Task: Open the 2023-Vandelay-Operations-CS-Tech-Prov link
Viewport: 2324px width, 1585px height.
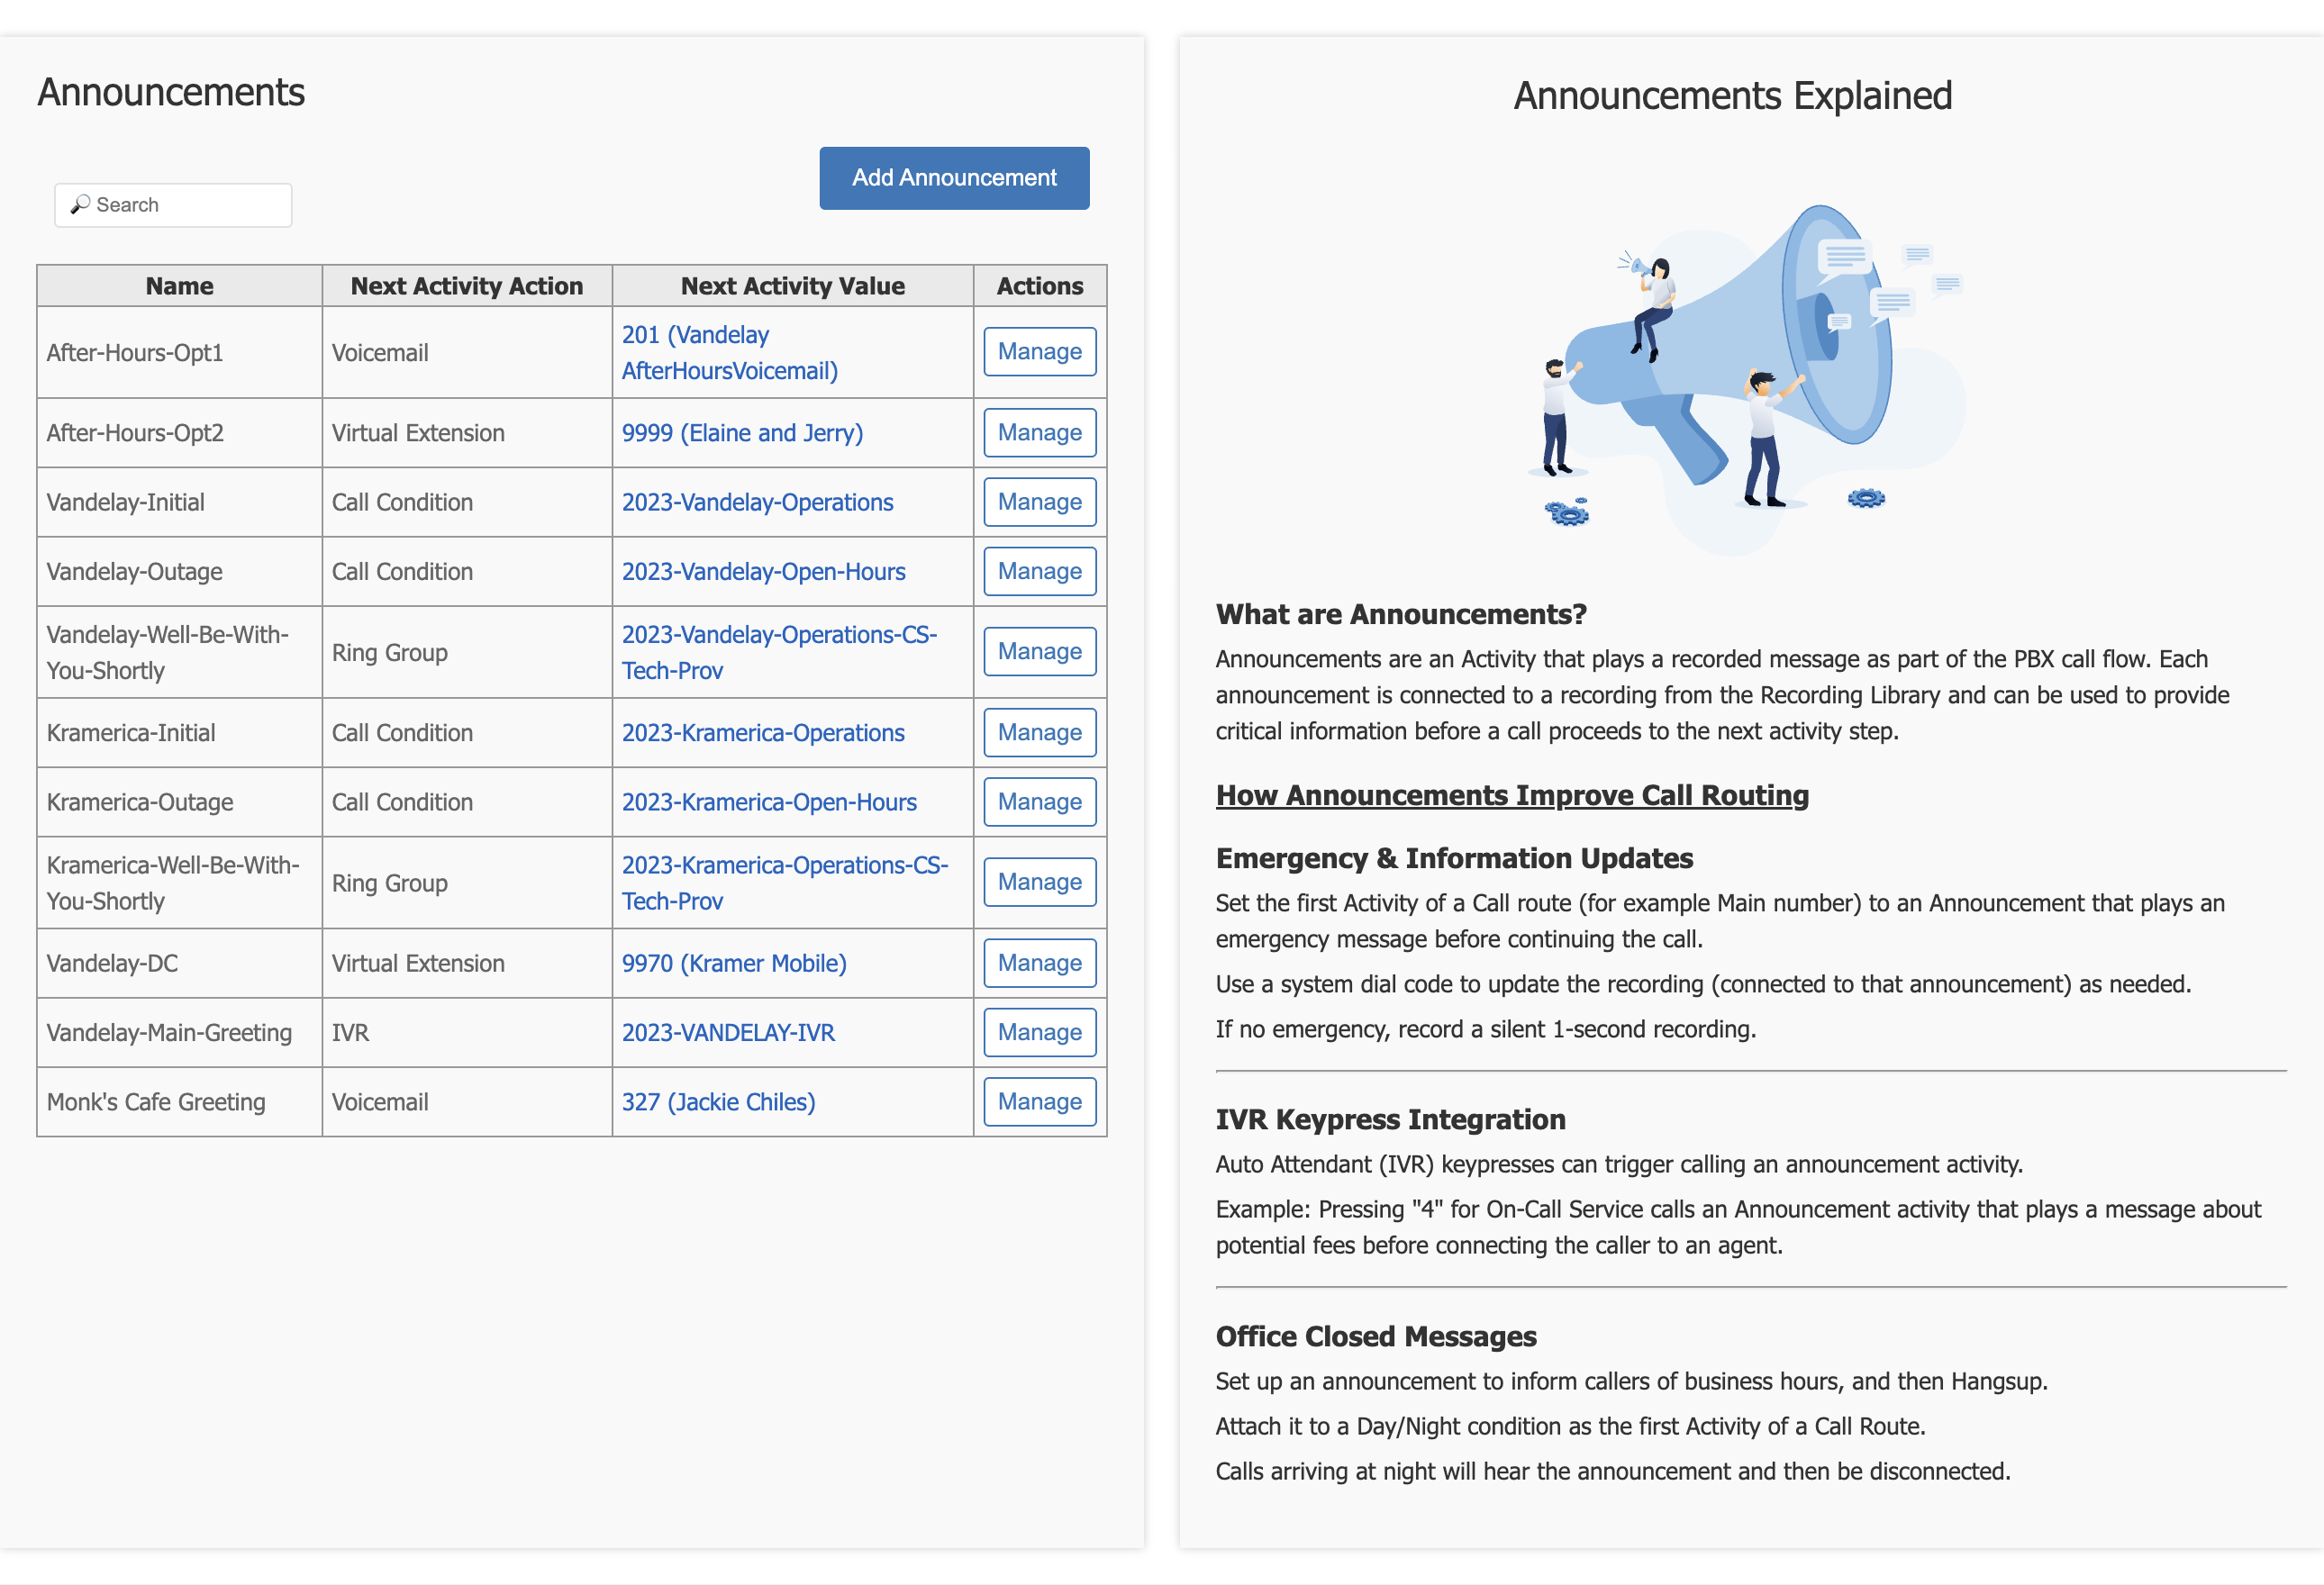Action: pyautogui.click(x=779, y=652)
